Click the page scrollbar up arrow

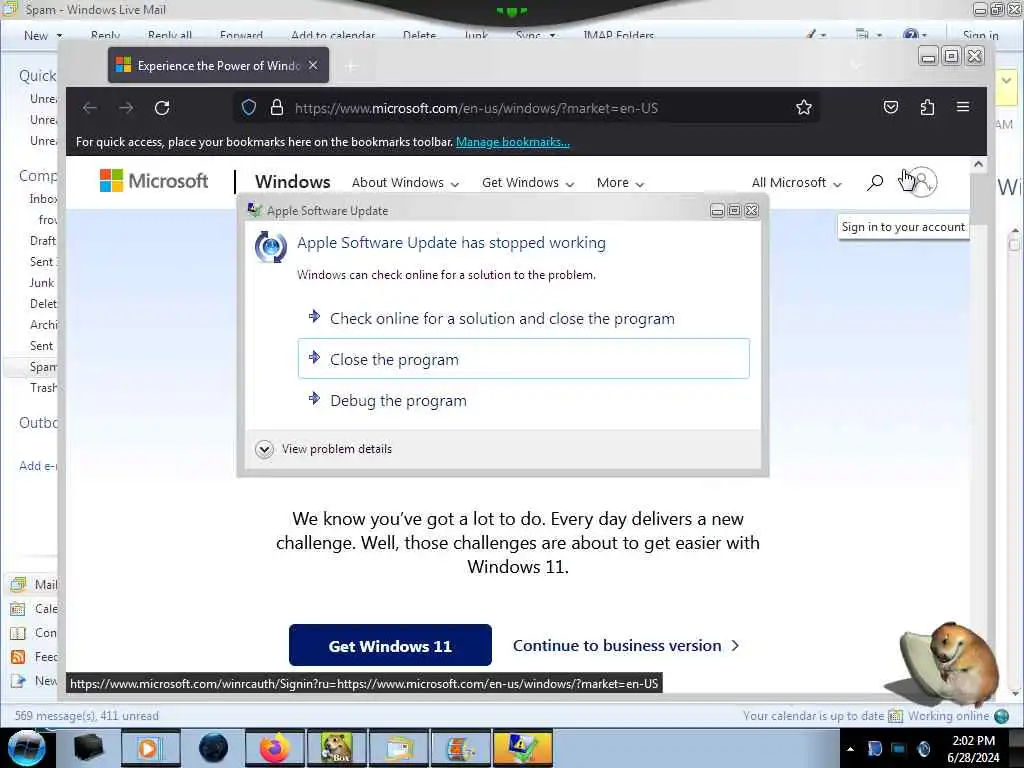(978, 165)
